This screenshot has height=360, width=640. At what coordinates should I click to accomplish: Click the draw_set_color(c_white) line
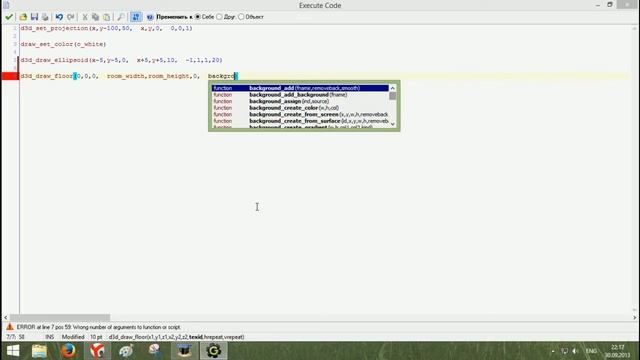tap(63, 44)
